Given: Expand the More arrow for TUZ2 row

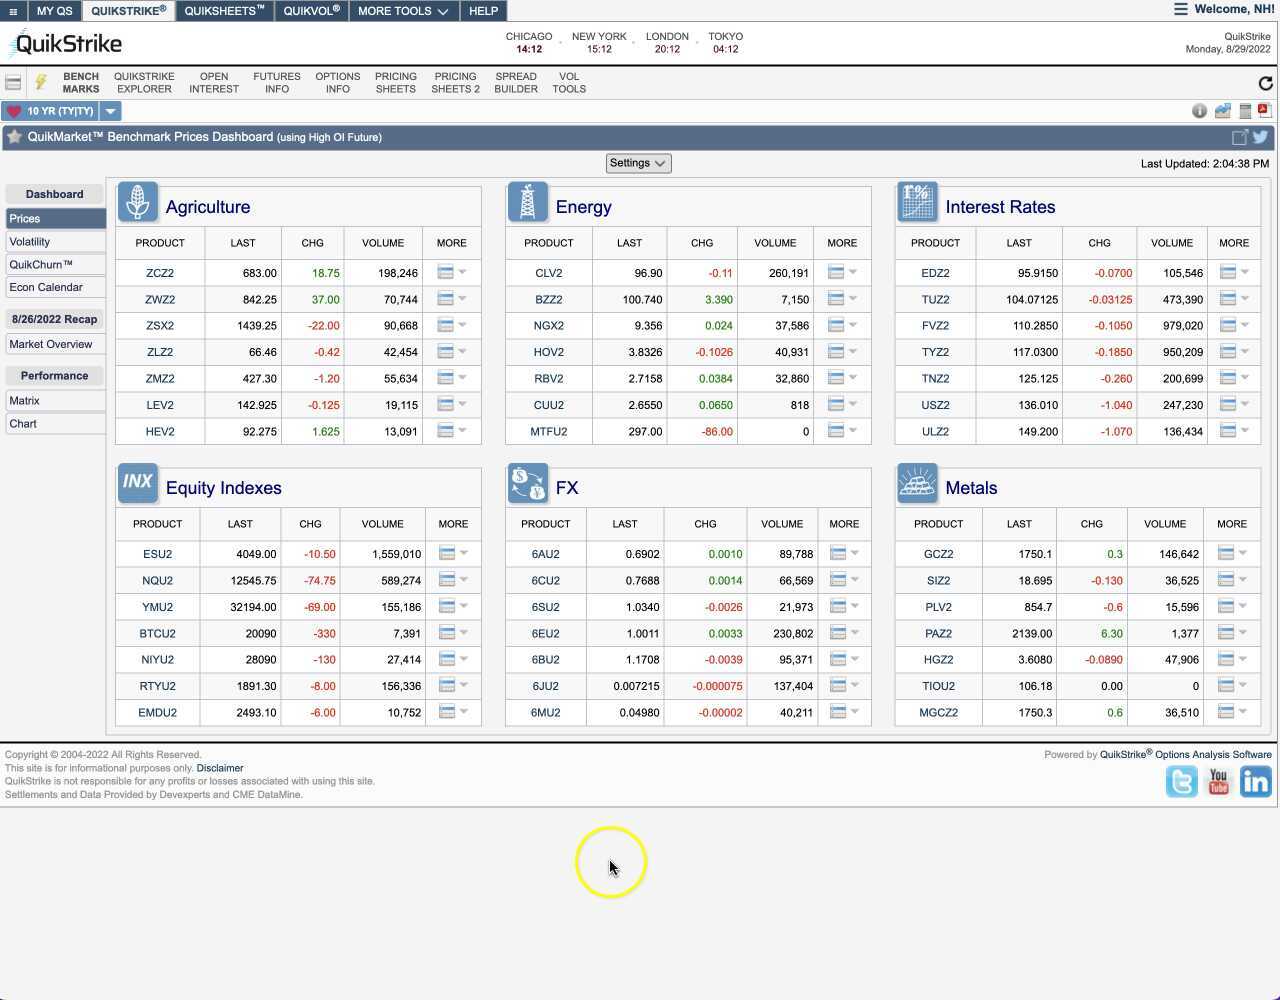Looking at the screenshot, I should [x=1244, y=298].
